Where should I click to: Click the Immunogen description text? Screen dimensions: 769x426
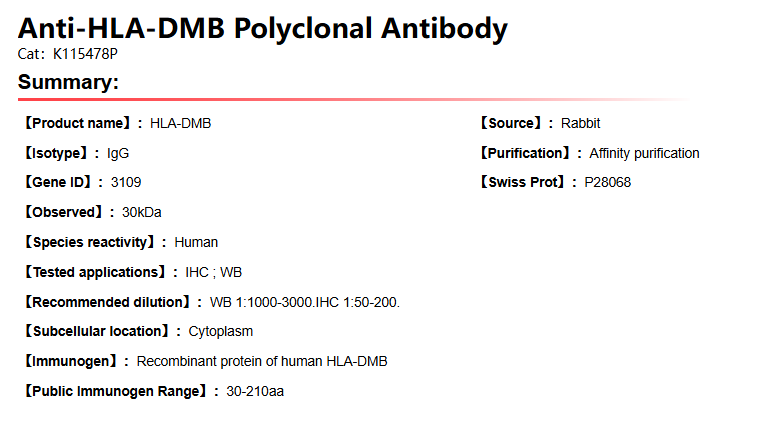tap(262, 361)
